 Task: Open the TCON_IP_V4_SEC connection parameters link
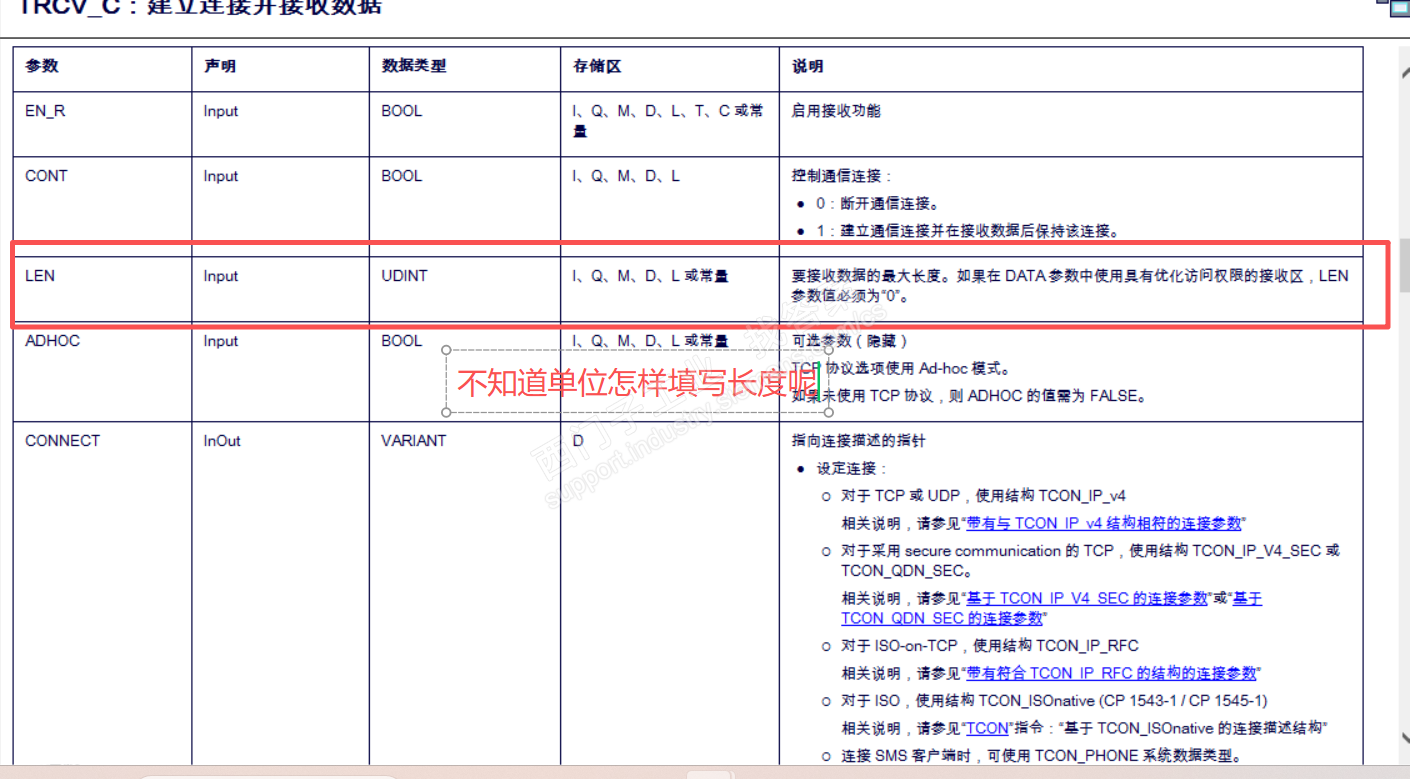coord(1087,598)
